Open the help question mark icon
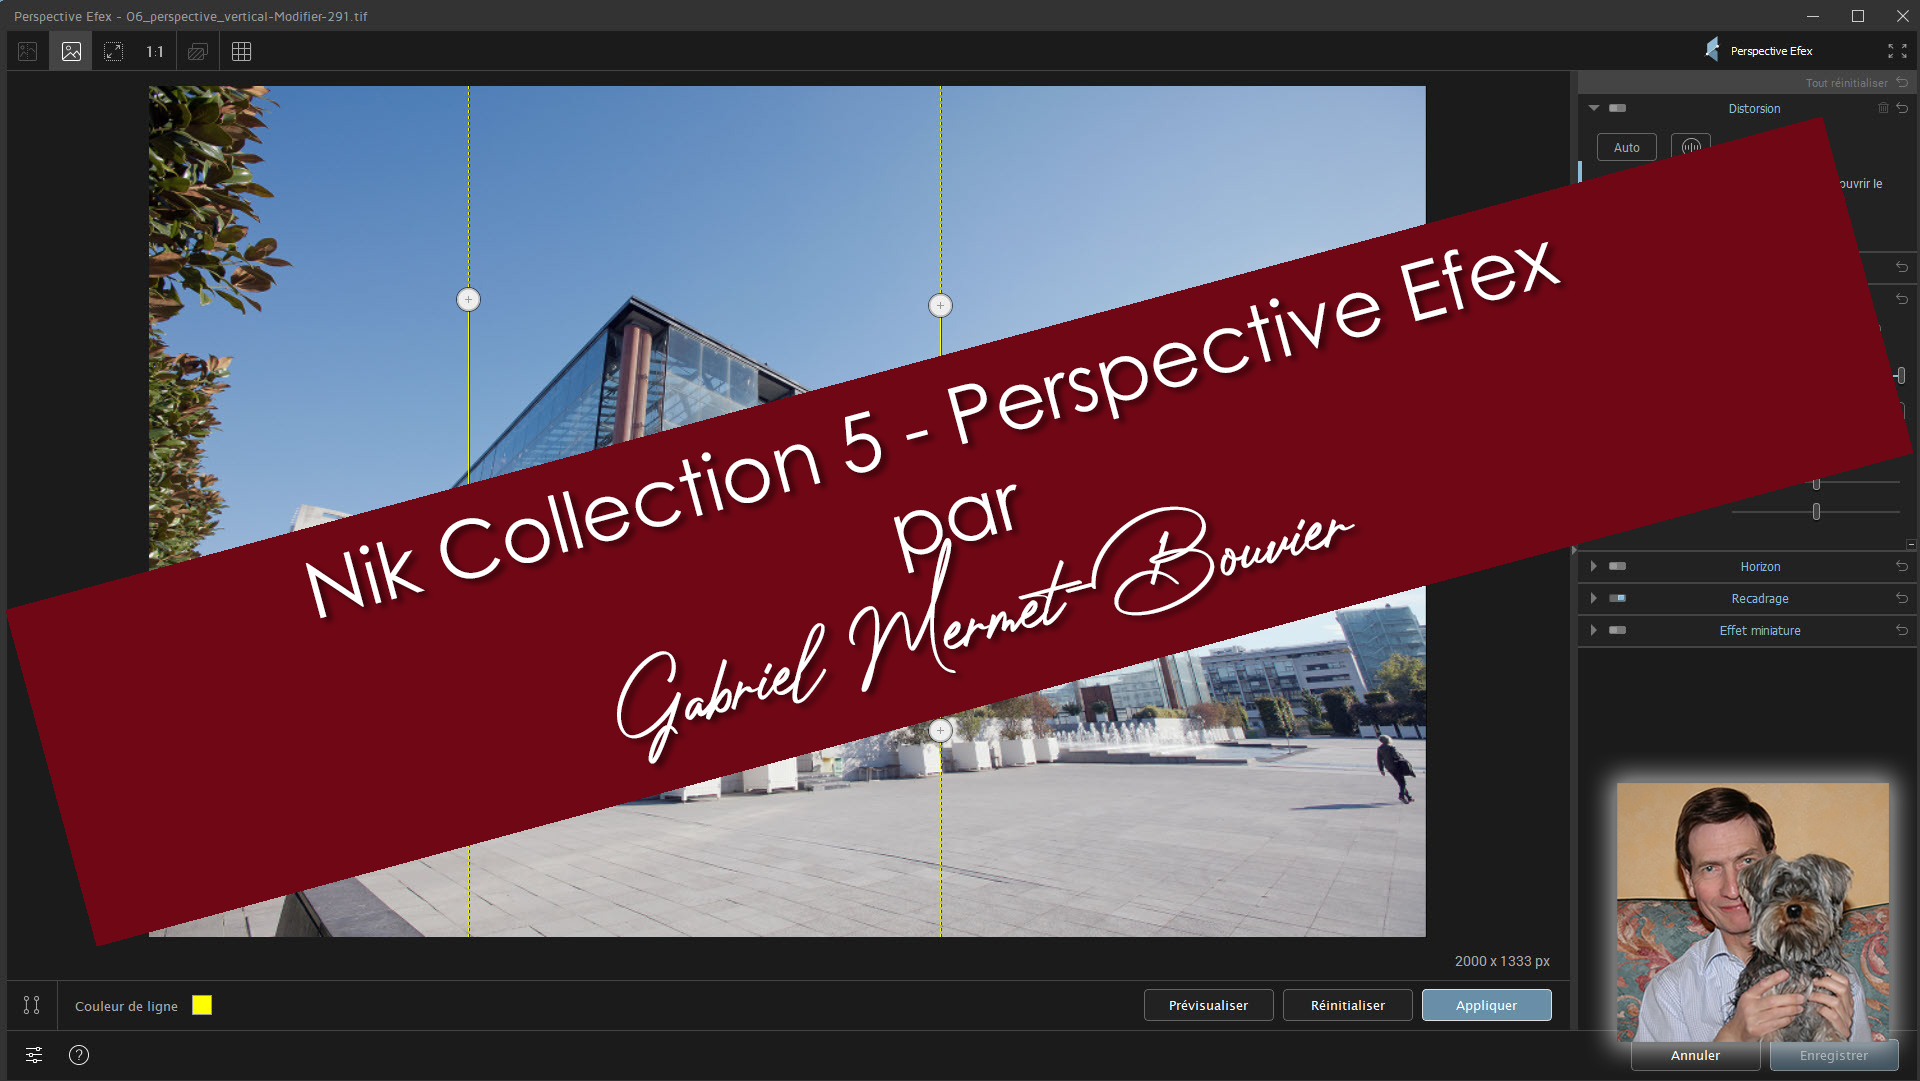Screen dimensions: 1920x1081 point(79,1055)
